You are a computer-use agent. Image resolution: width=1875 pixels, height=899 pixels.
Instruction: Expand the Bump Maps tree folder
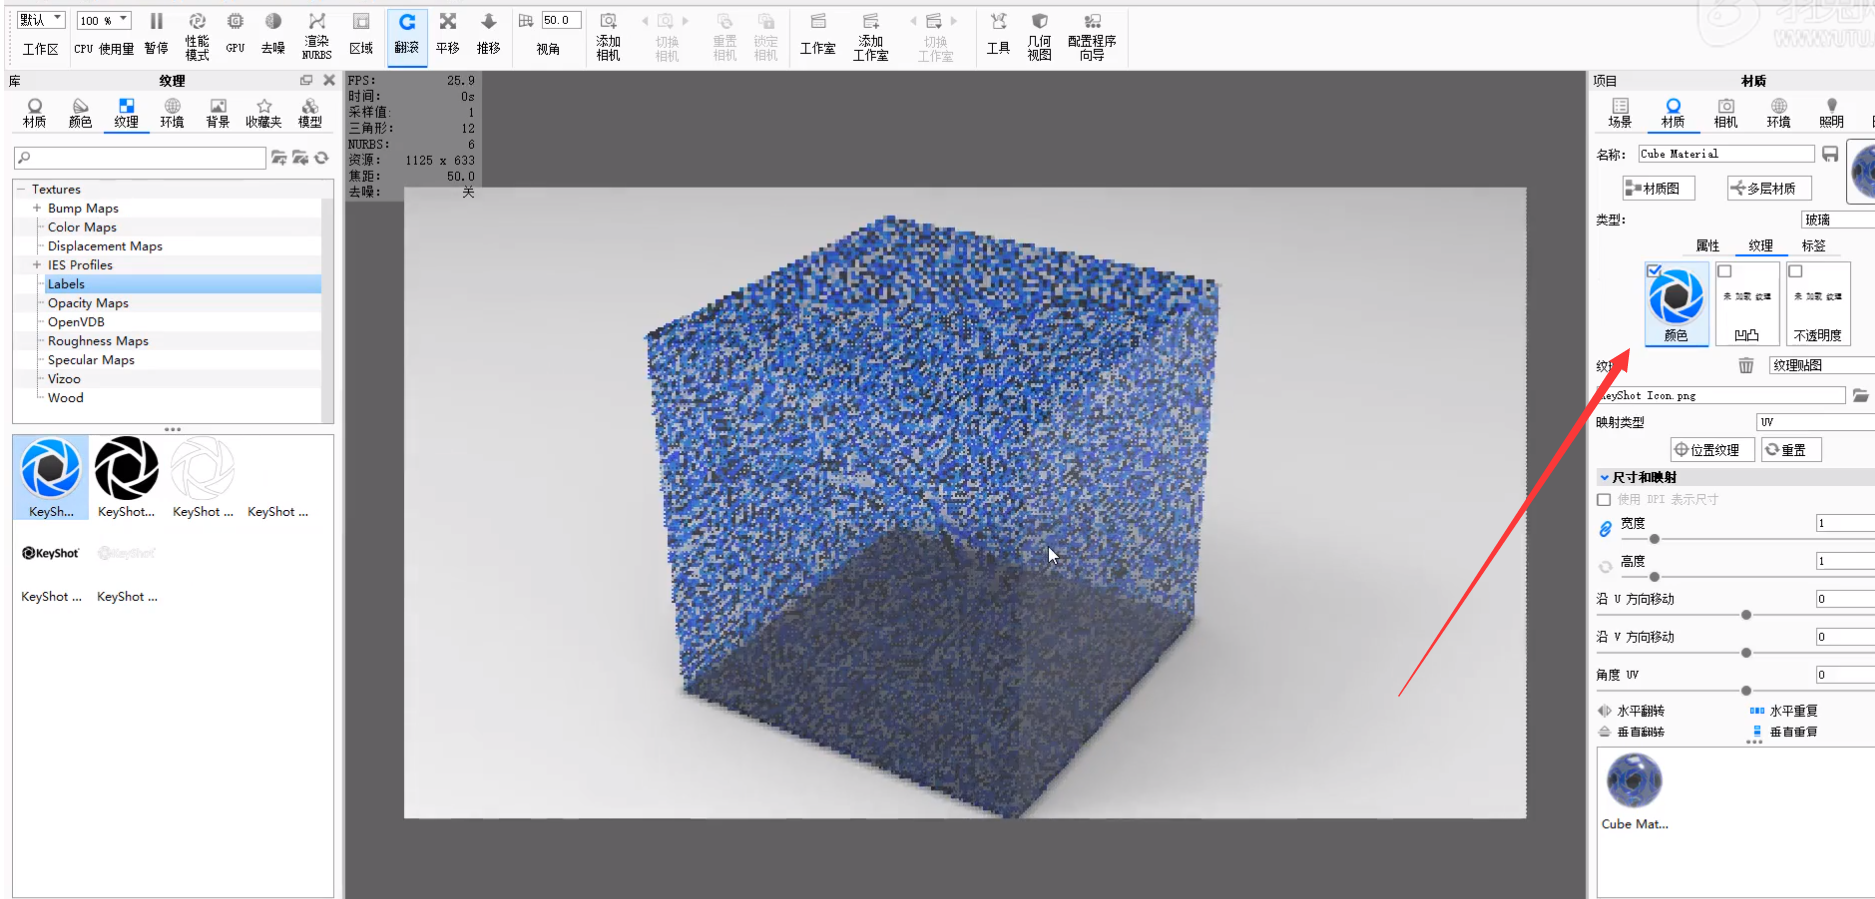click(37, 208)
